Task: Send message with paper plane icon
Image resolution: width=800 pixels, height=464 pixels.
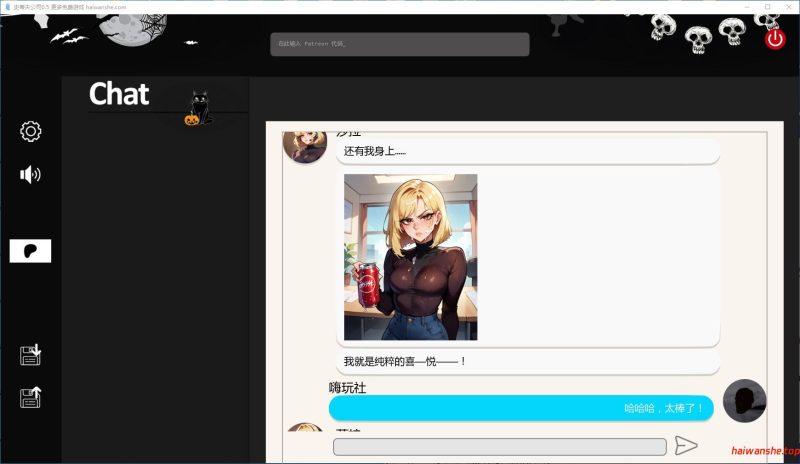Action: pyautogui.click(x=686, y=445)
